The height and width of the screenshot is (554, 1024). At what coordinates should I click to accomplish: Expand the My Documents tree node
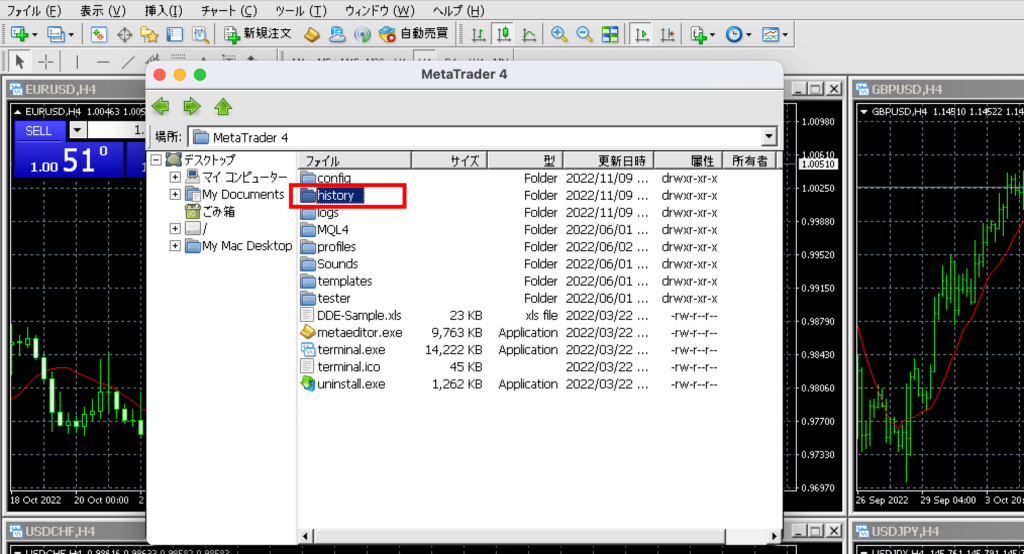175,194
